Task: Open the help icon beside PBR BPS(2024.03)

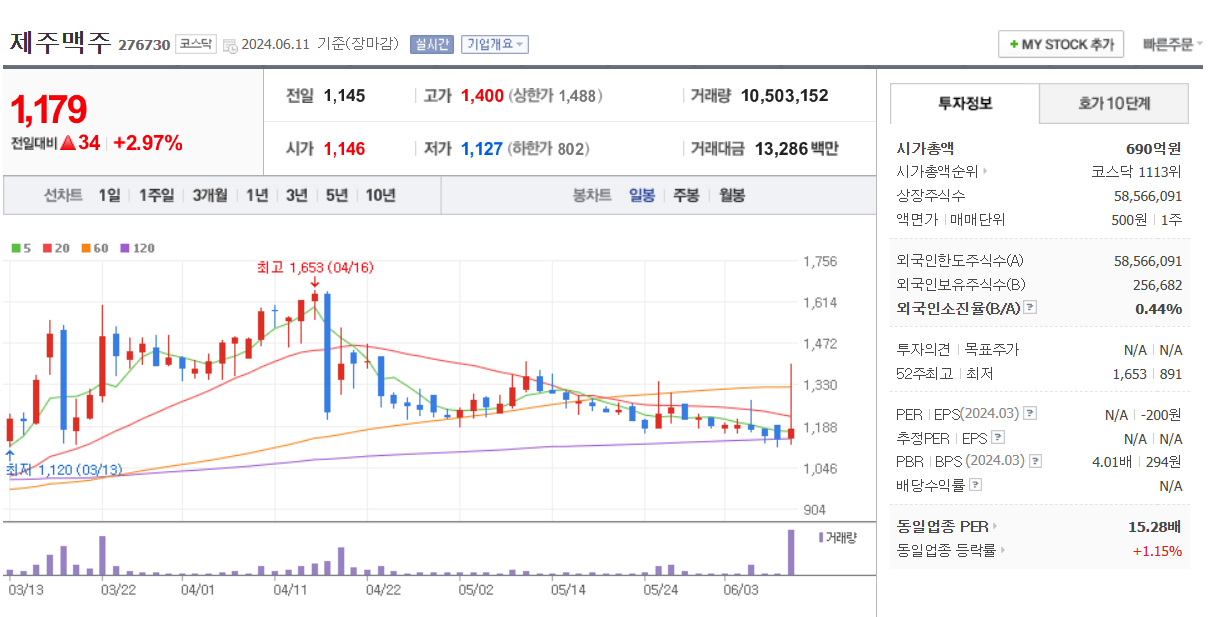Action: (x=1034, y=461)
